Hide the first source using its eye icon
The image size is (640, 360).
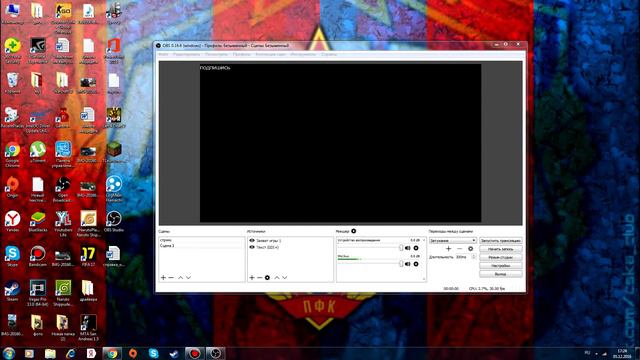point(252,241)
